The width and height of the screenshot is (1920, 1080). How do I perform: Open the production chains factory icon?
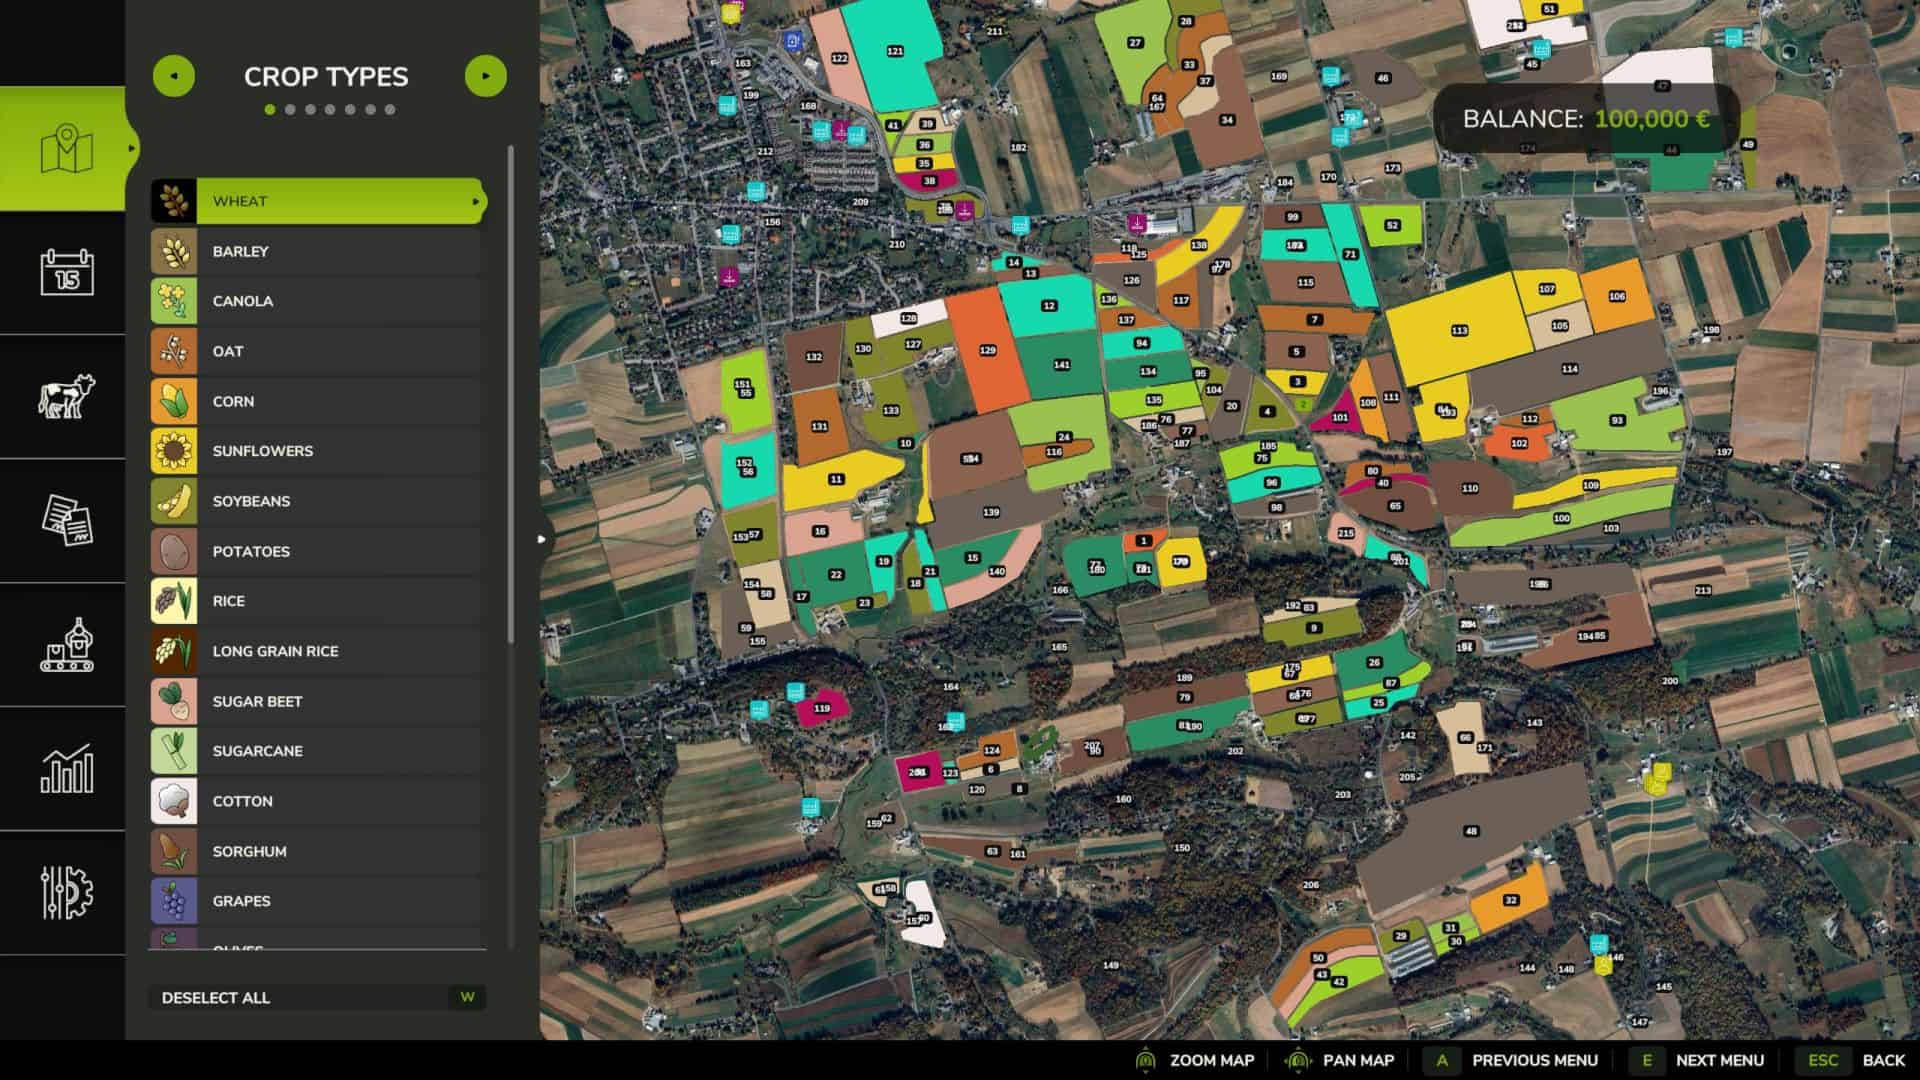[66, 645]
